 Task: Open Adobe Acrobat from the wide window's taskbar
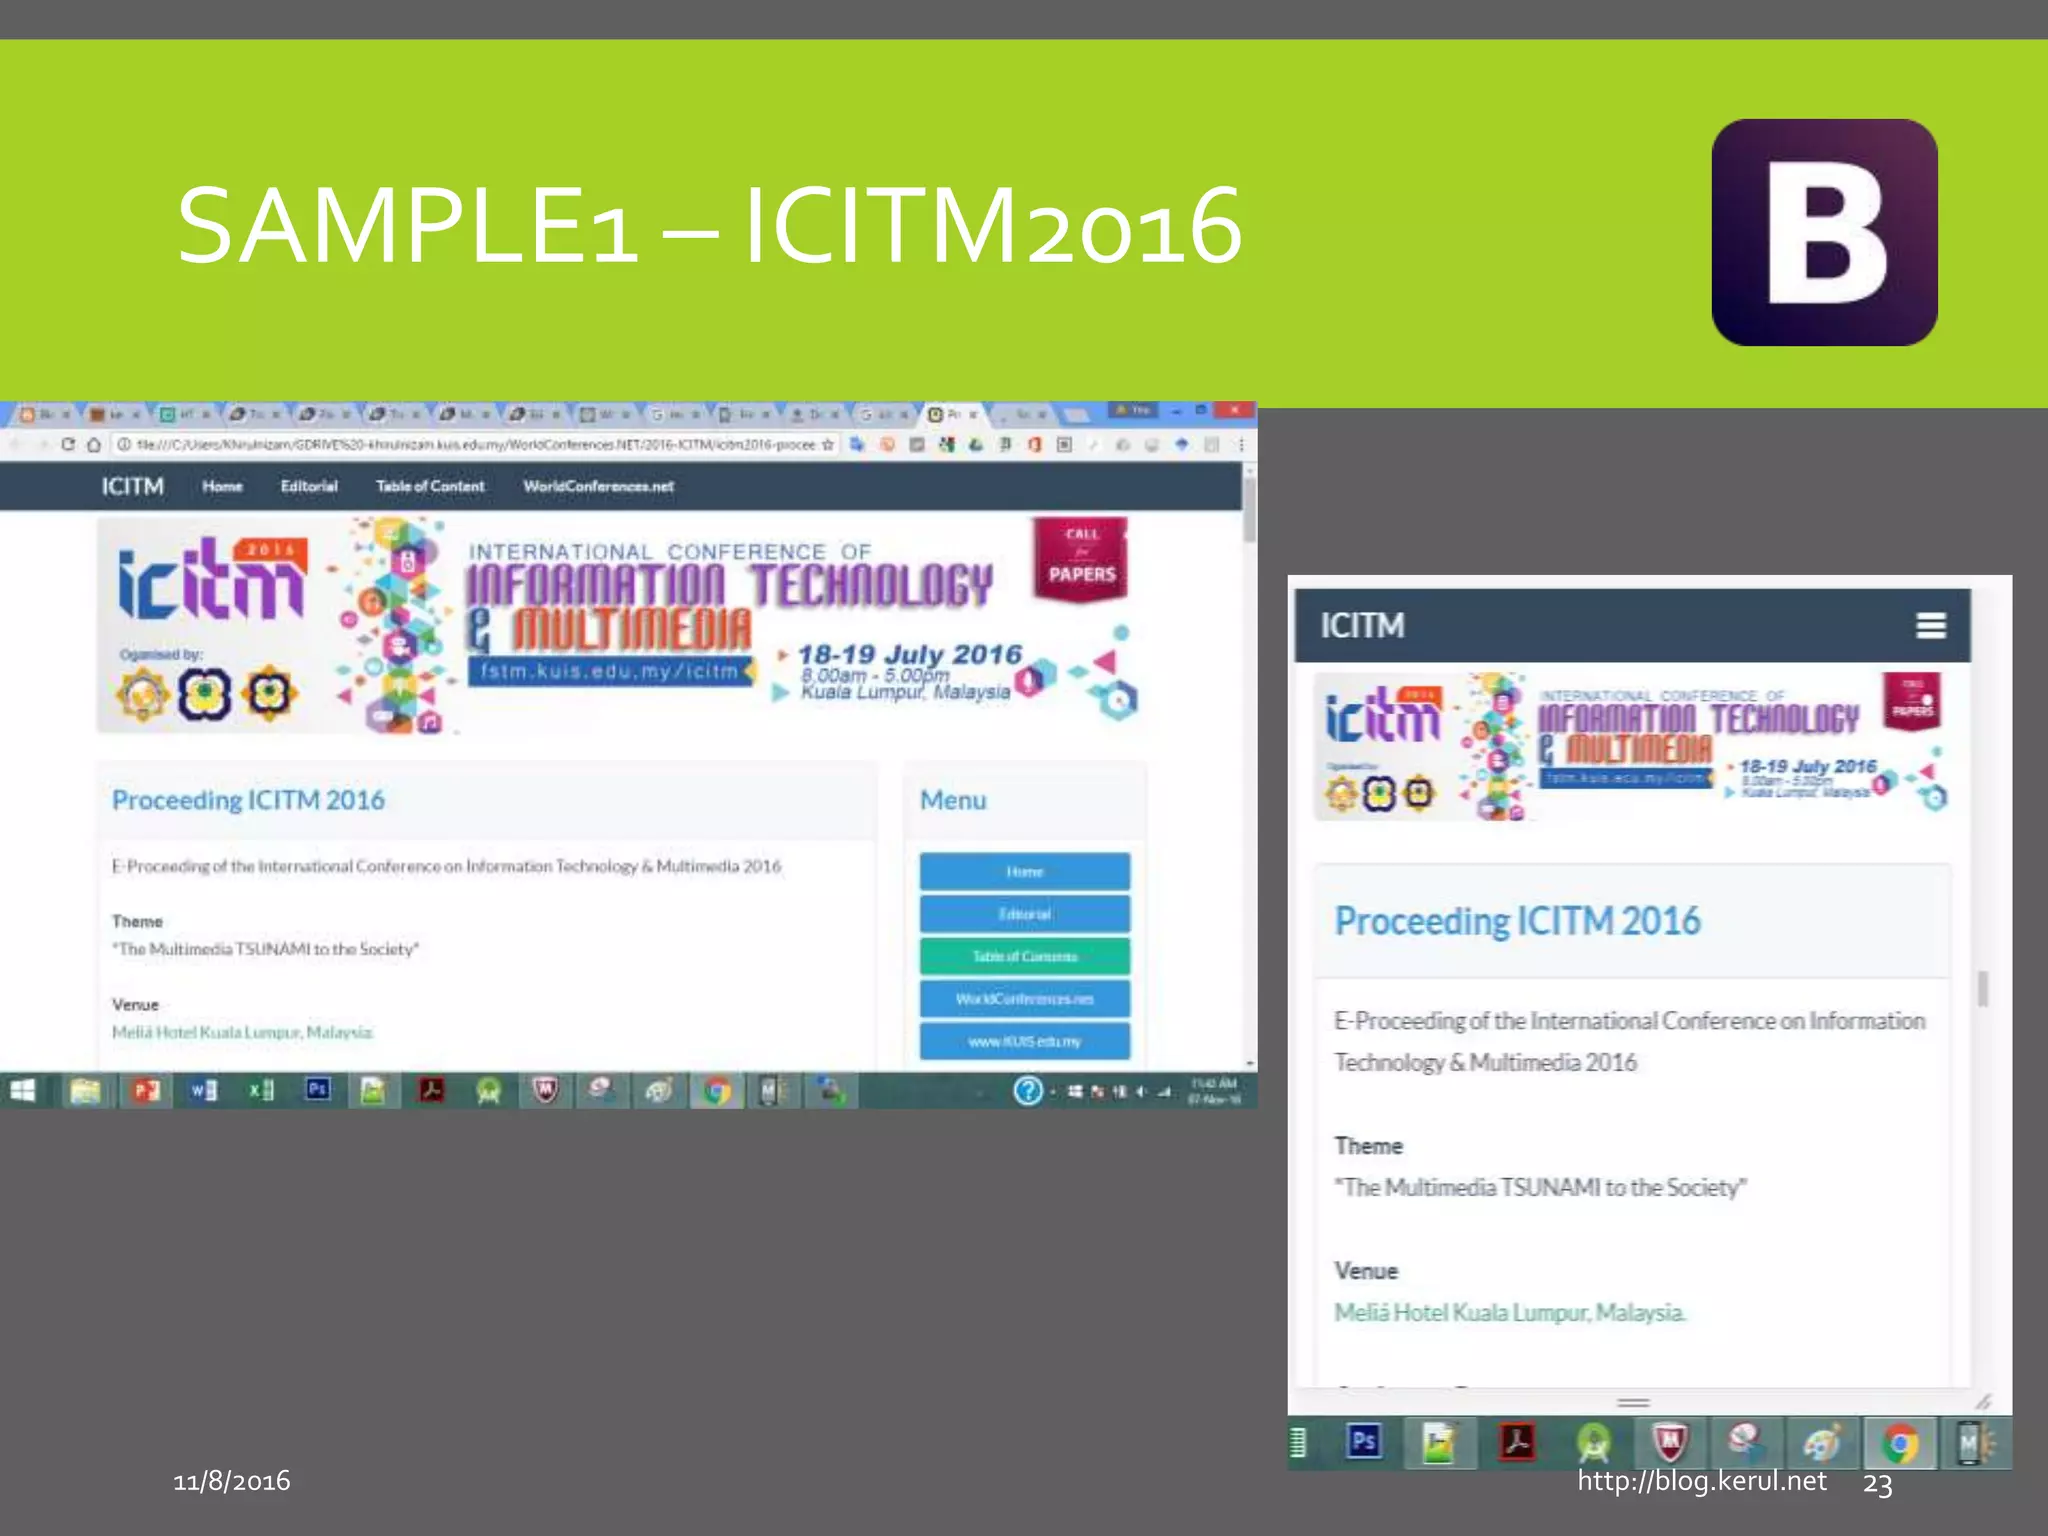click(432, 1090)
